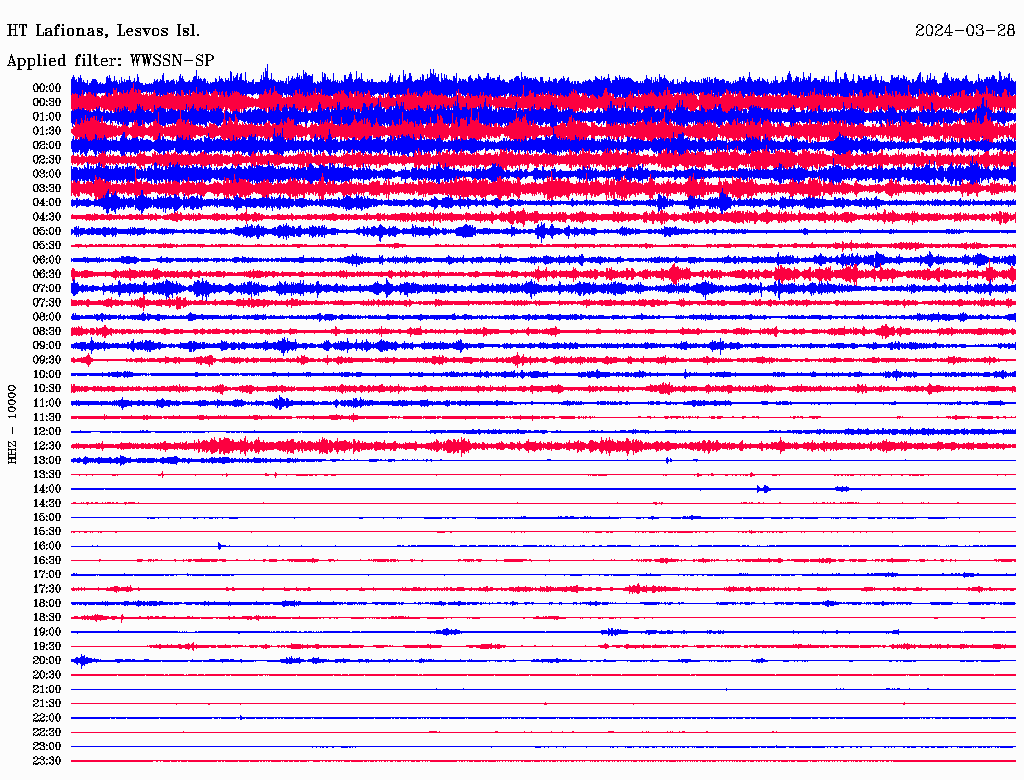Select the 20:30 time row label
This screenshot has width=1024, height=780.
[47, 675]
